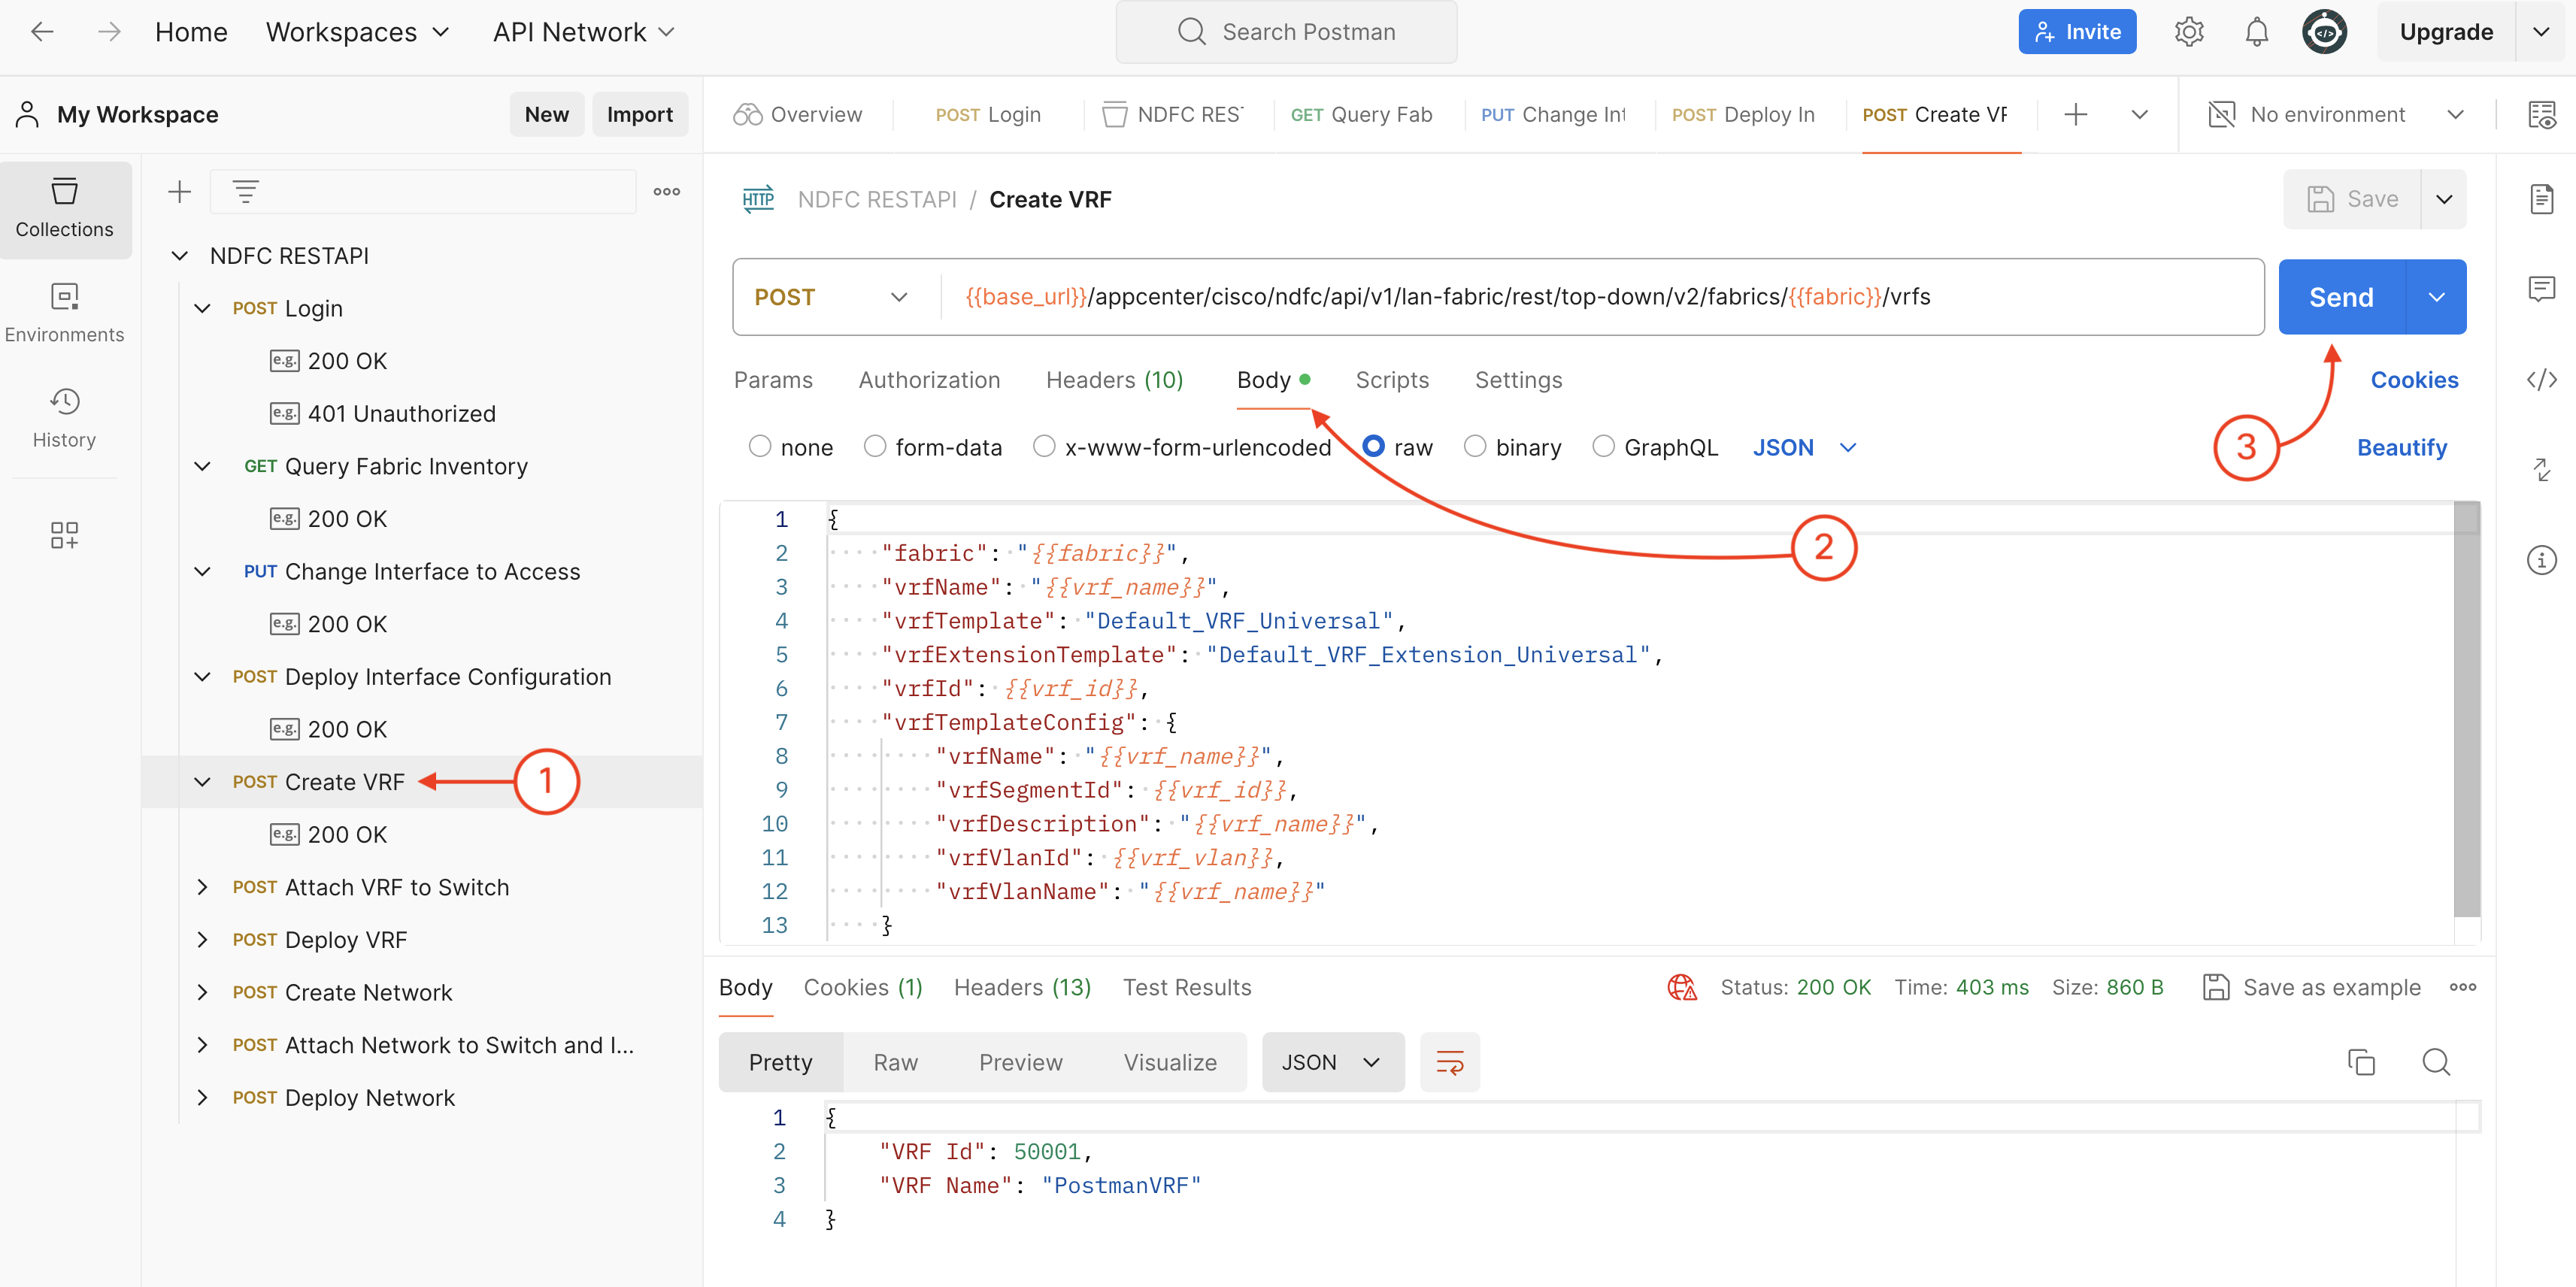2576x1287 pixels.
Task: Open the comments icon in right sidebar
Action: [x=2542, y=289]
